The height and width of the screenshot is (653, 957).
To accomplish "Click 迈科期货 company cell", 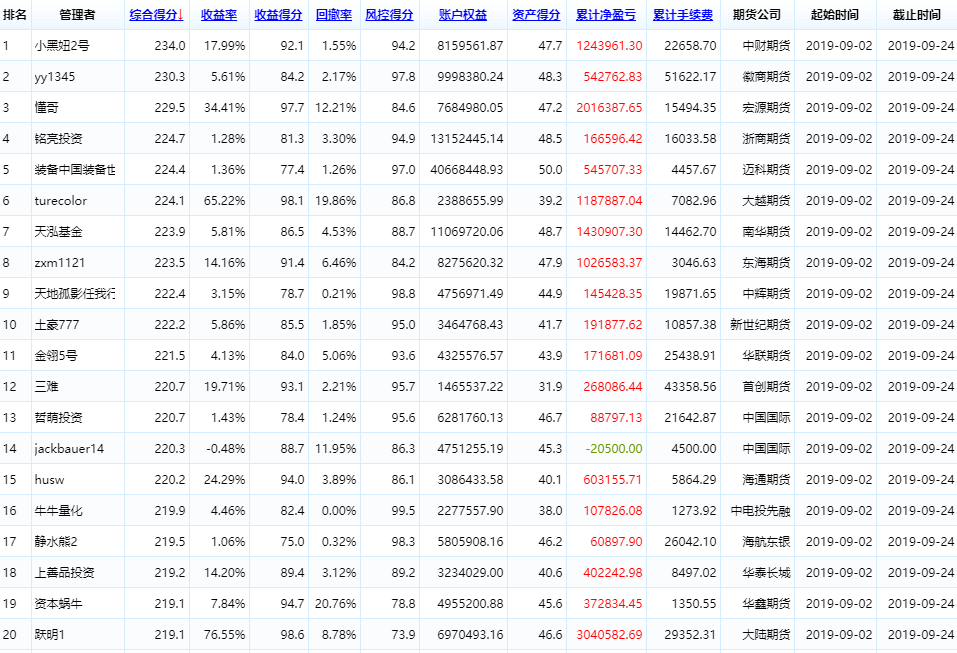I will (x=766, y=170).
